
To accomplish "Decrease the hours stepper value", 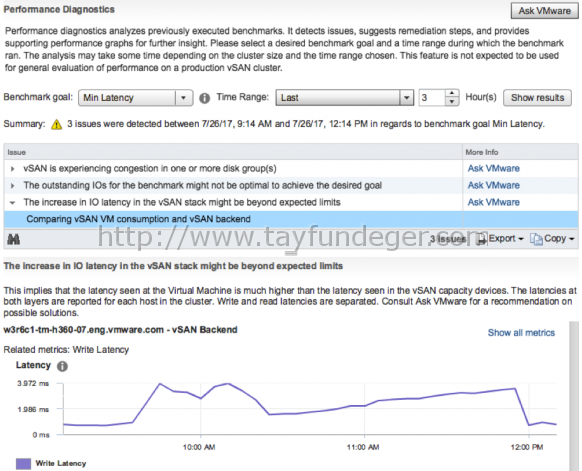I will 452,102.
